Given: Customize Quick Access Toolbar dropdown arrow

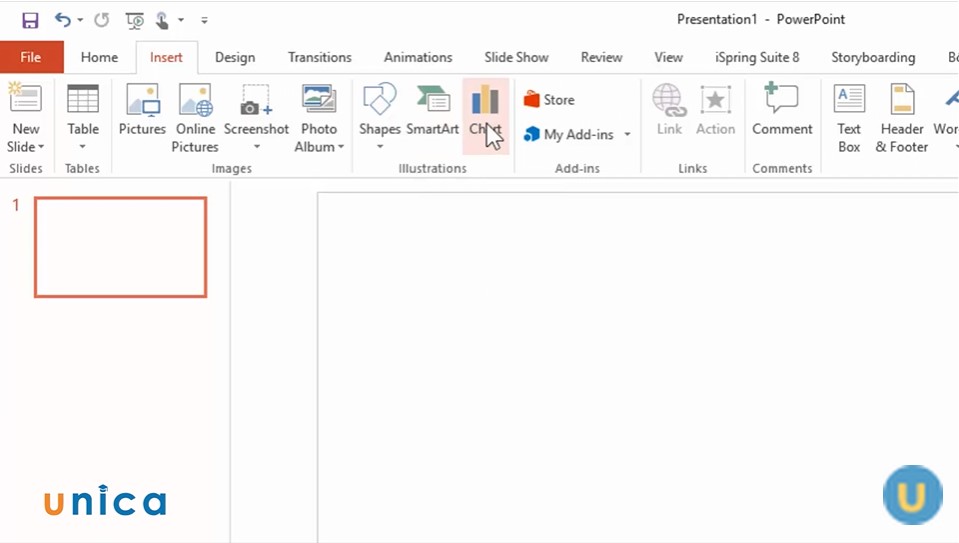Looking at the screenshot, I should point(204,20).
